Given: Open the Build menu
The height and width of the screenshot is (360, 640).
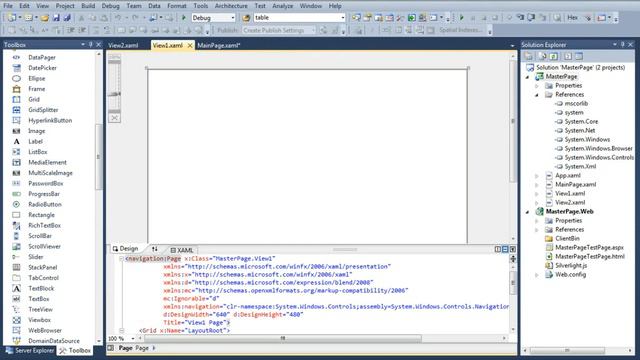Looking at the screenshot, I should (x=88, y=6).
